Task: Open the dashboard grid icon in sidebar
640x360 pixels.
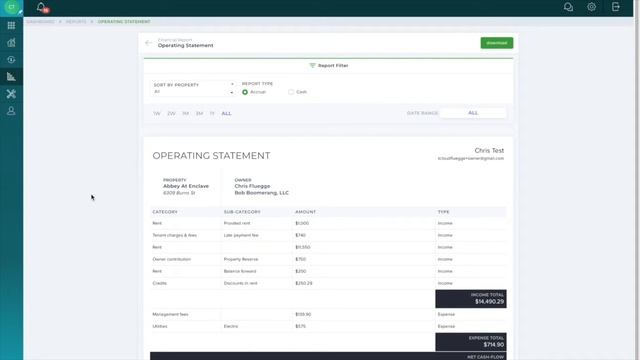Action: [x=11, y=25]
